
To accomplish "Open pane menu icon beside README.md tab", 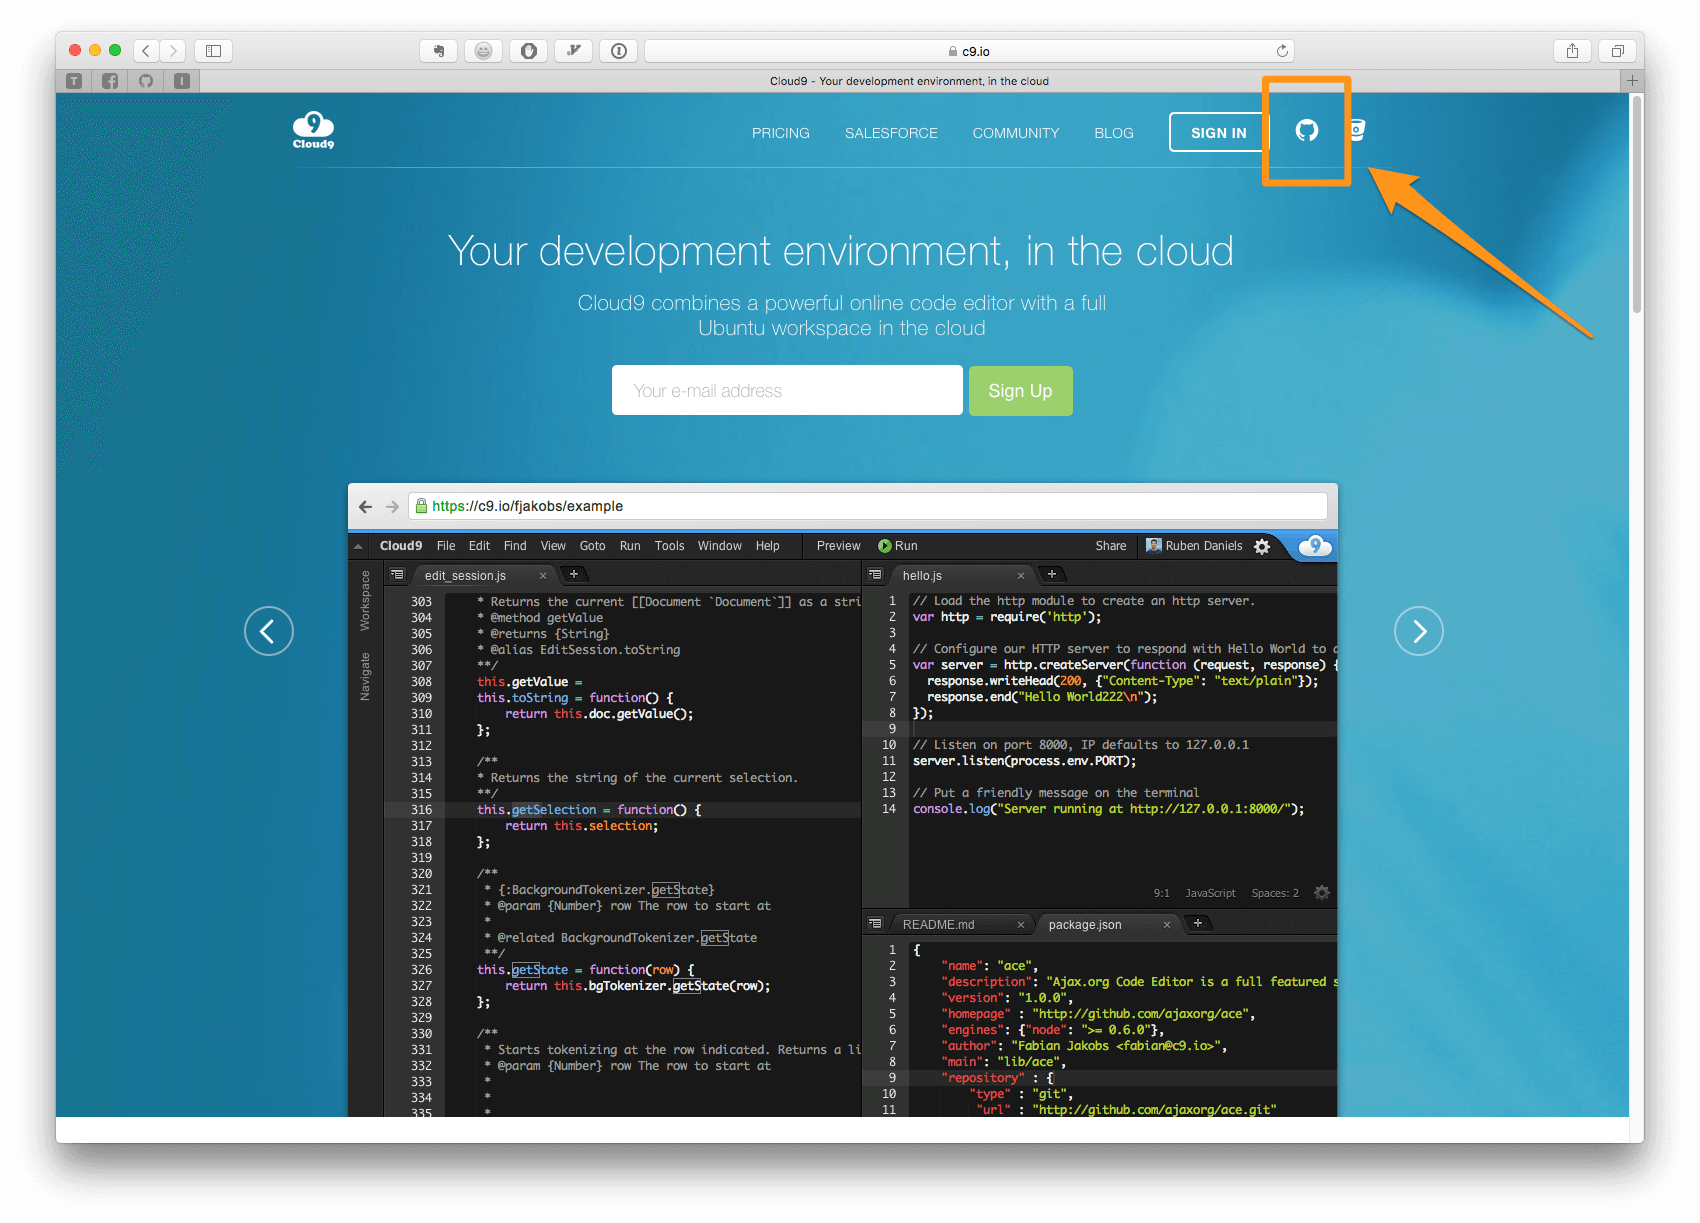I will [x=875, y=924].
